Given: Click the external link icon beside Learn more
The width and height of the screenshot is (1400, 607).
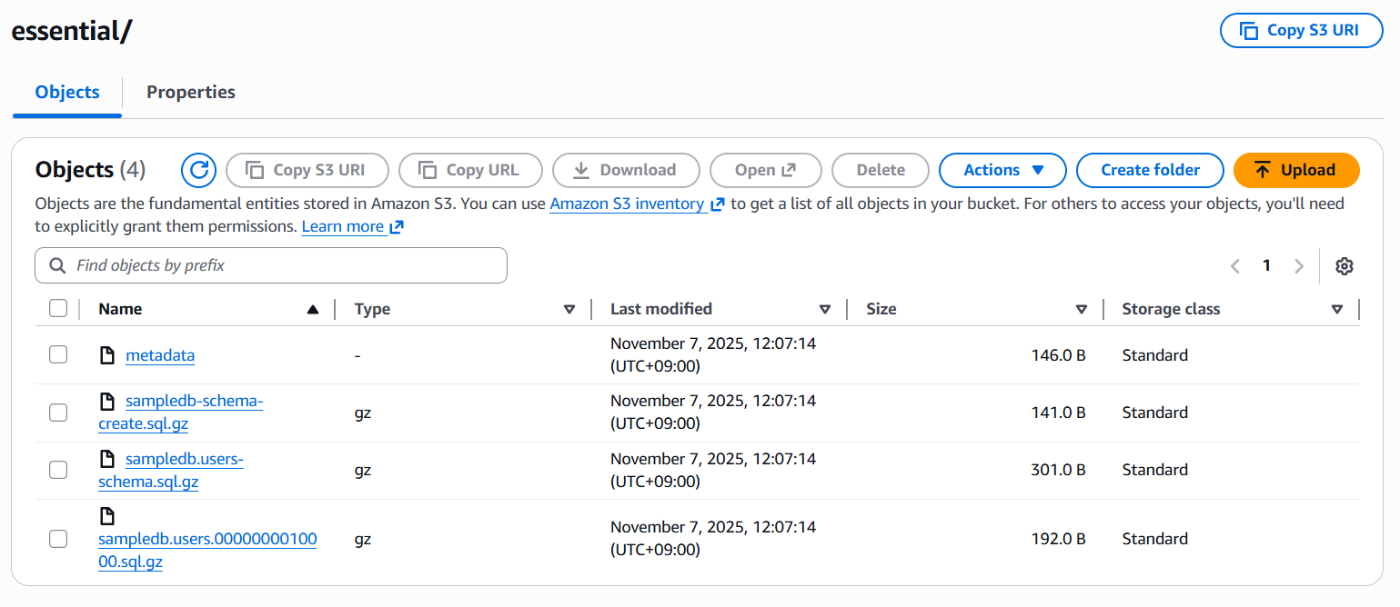Looking at the screenshot, I should (397, 227).
